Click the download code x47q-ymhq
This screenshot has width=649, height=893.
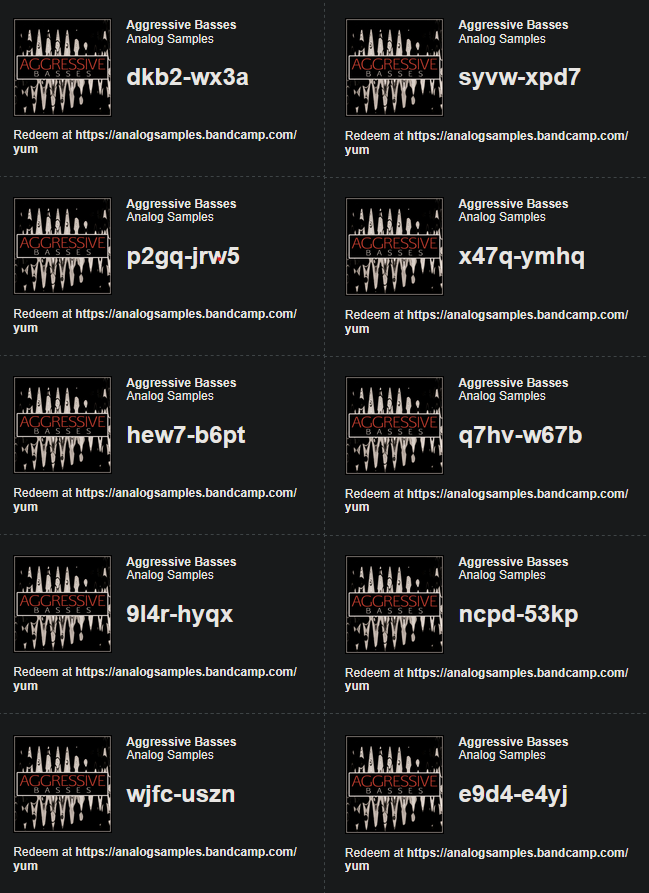(x=521, y=257)
